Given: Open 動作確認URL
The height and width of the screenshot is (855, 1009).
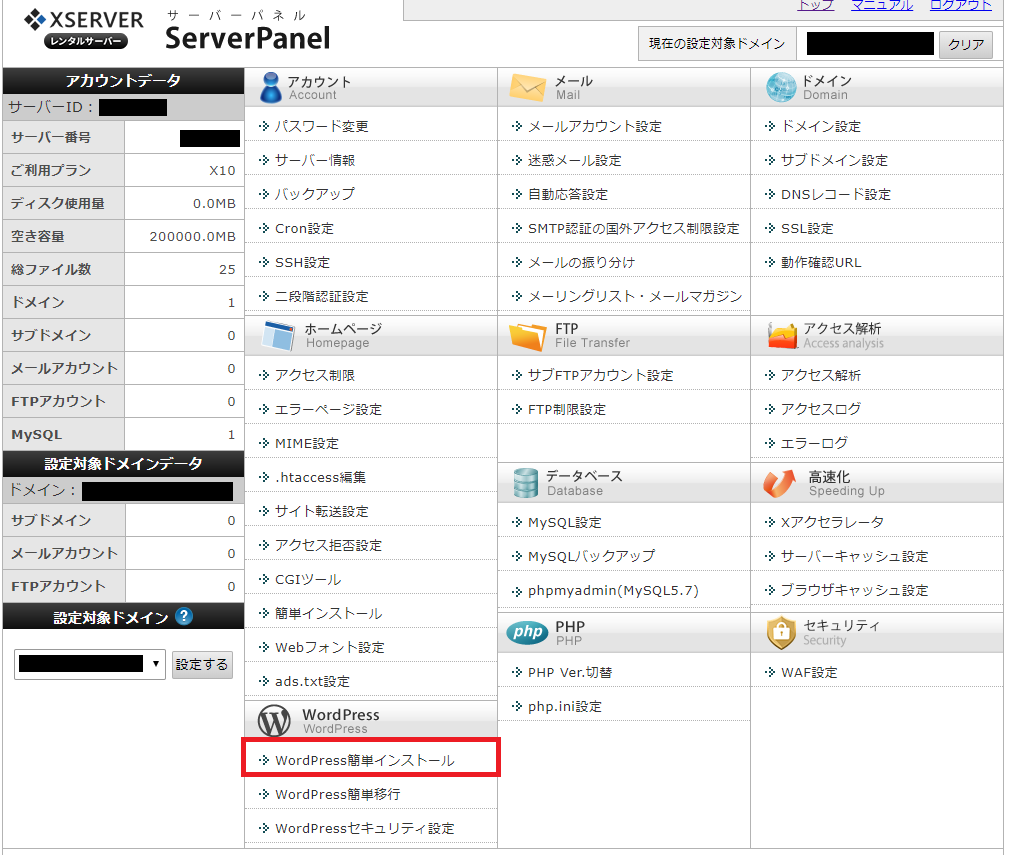Looking at the screenshot, I should [821, 262].
